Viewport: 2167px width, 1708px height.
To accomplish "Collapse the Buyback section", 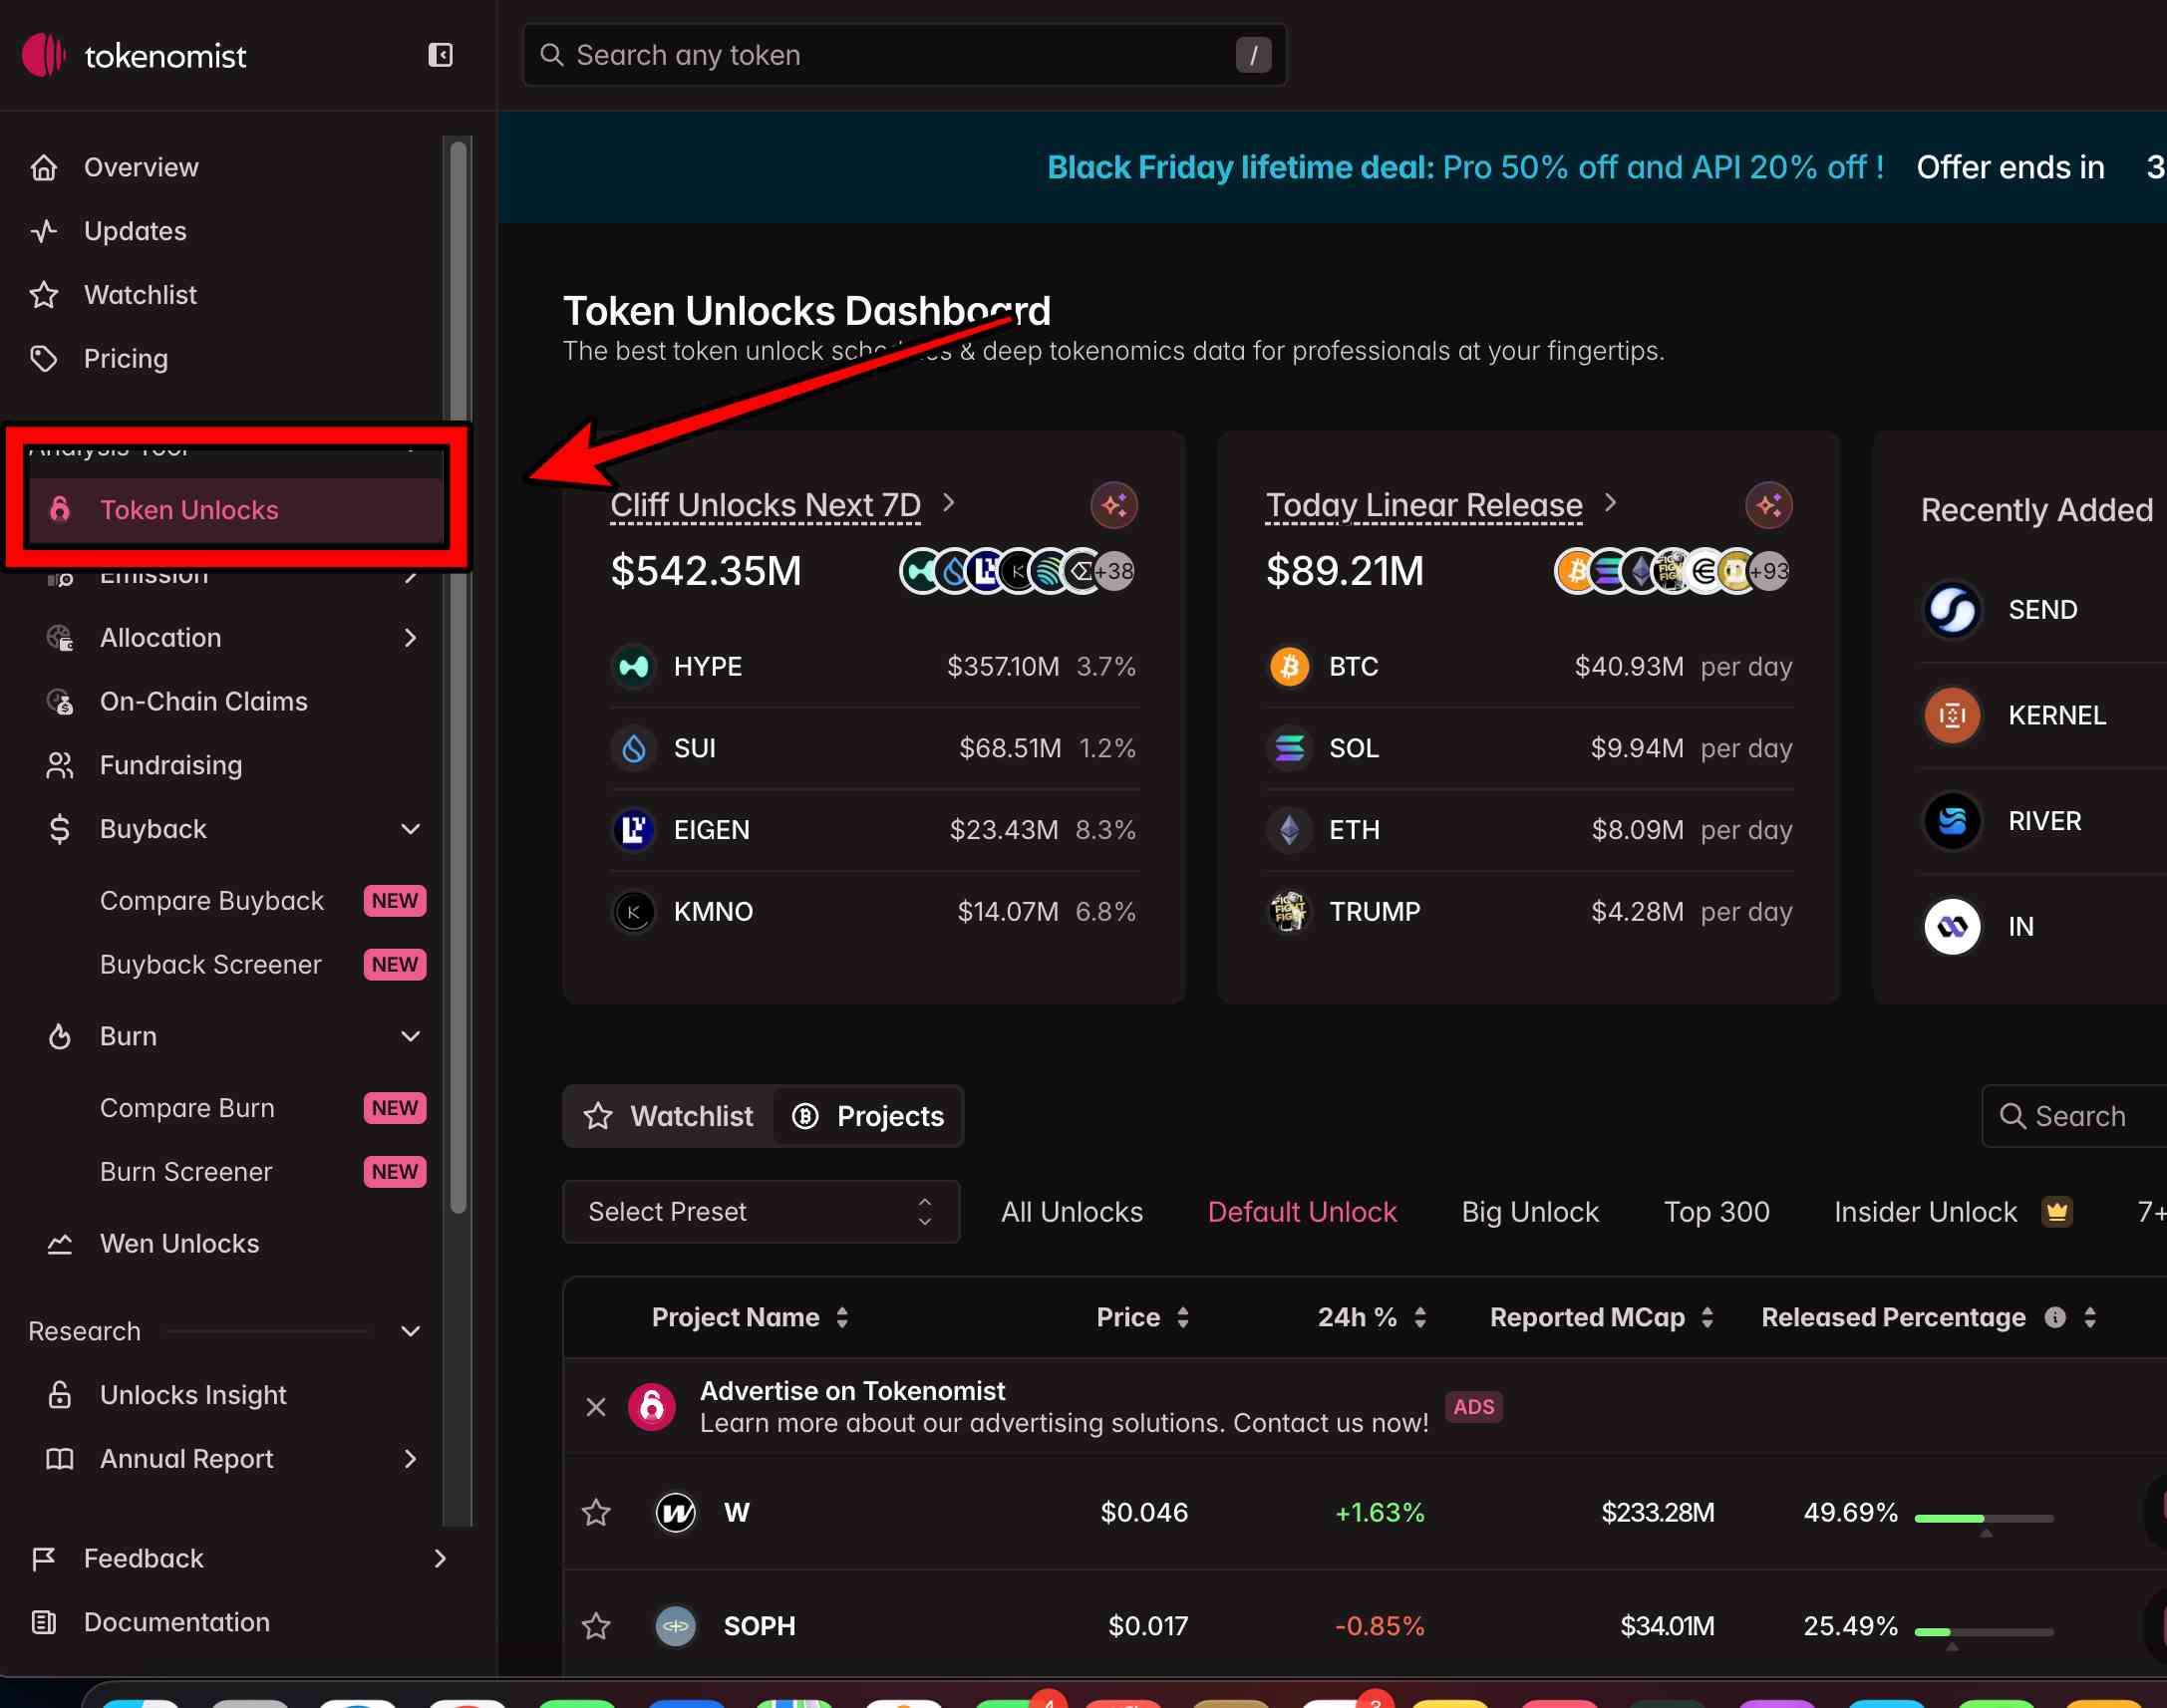I will coord(410,829).
